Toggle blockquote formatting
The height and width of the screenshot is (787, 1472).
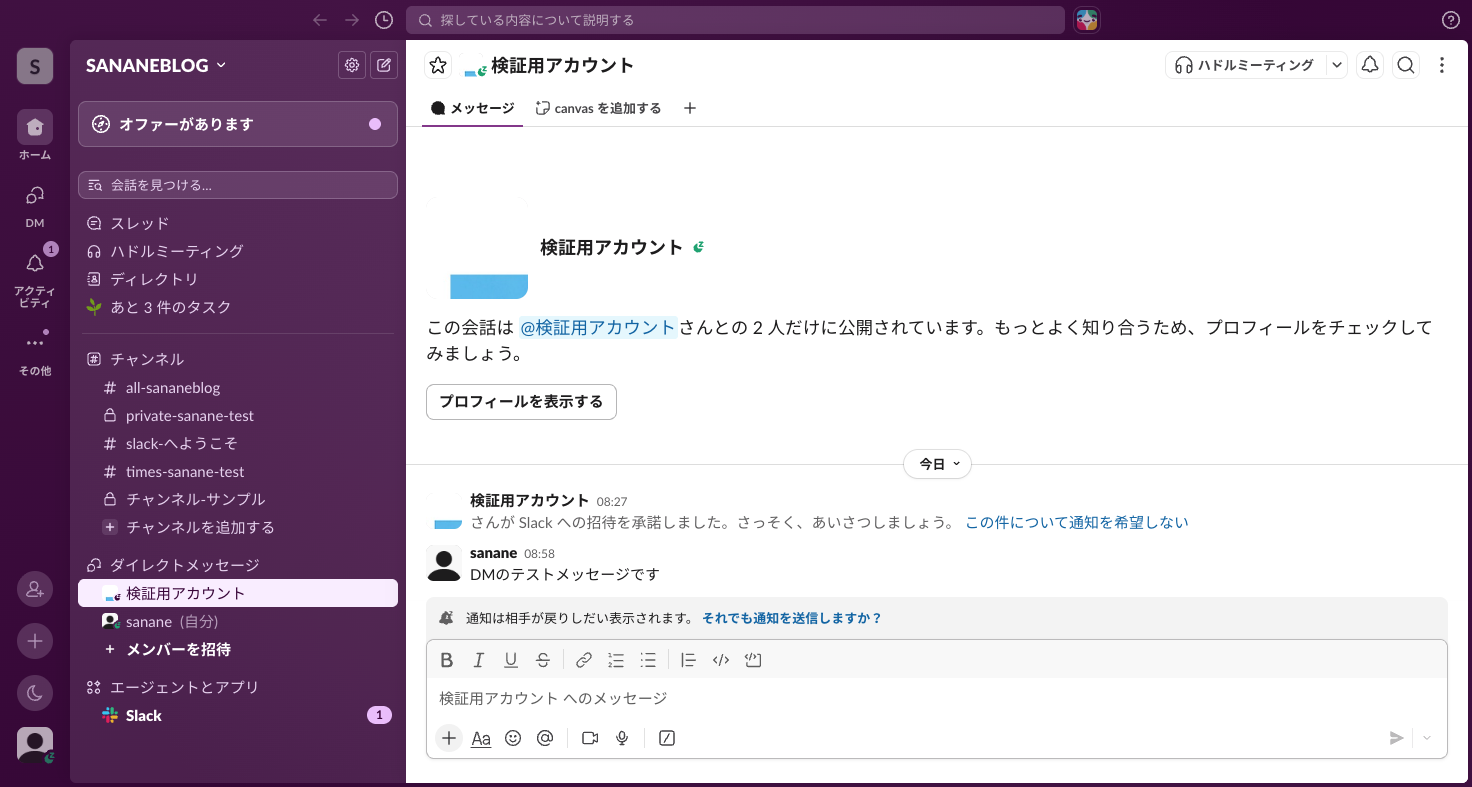pyautogui.click(x=688, y=660)
